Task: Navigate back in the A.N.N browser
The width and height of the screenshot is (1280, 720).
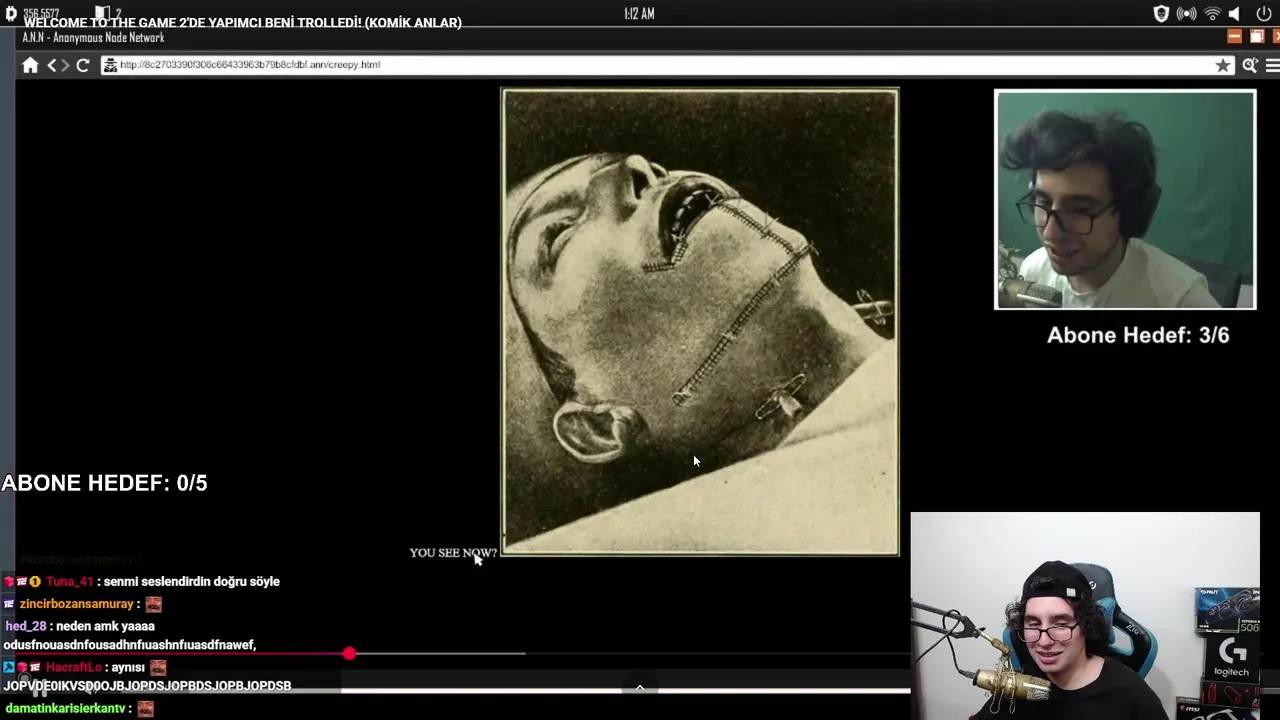Action: 52,65
